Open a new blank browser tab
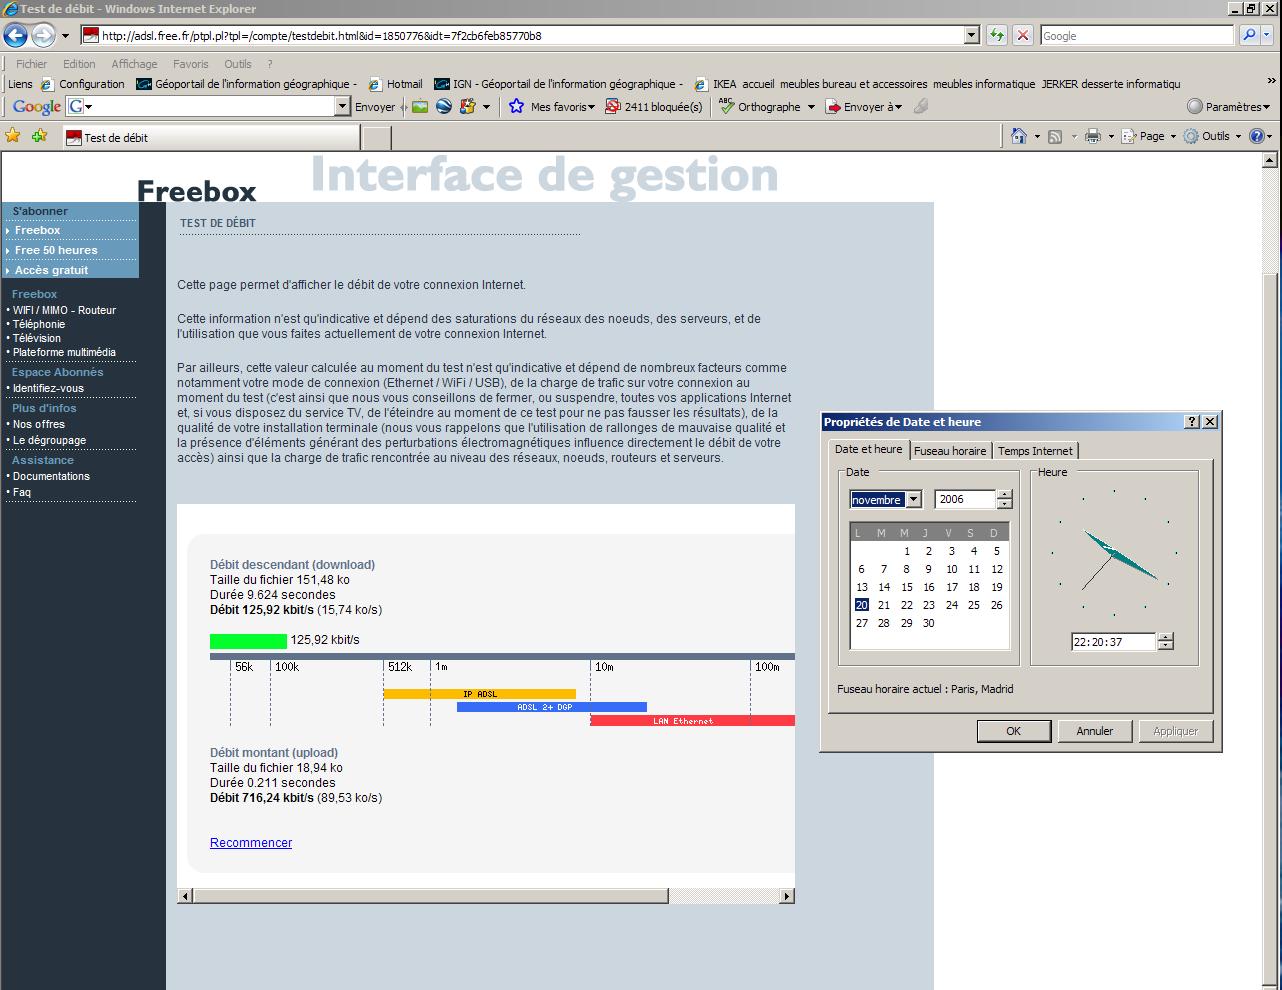 (376, 138)
